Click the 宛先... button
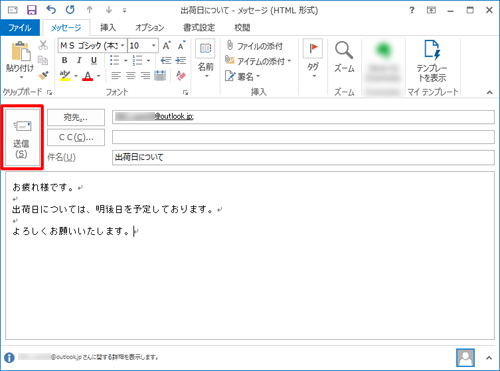500x371 pixels. click(76, 117)
